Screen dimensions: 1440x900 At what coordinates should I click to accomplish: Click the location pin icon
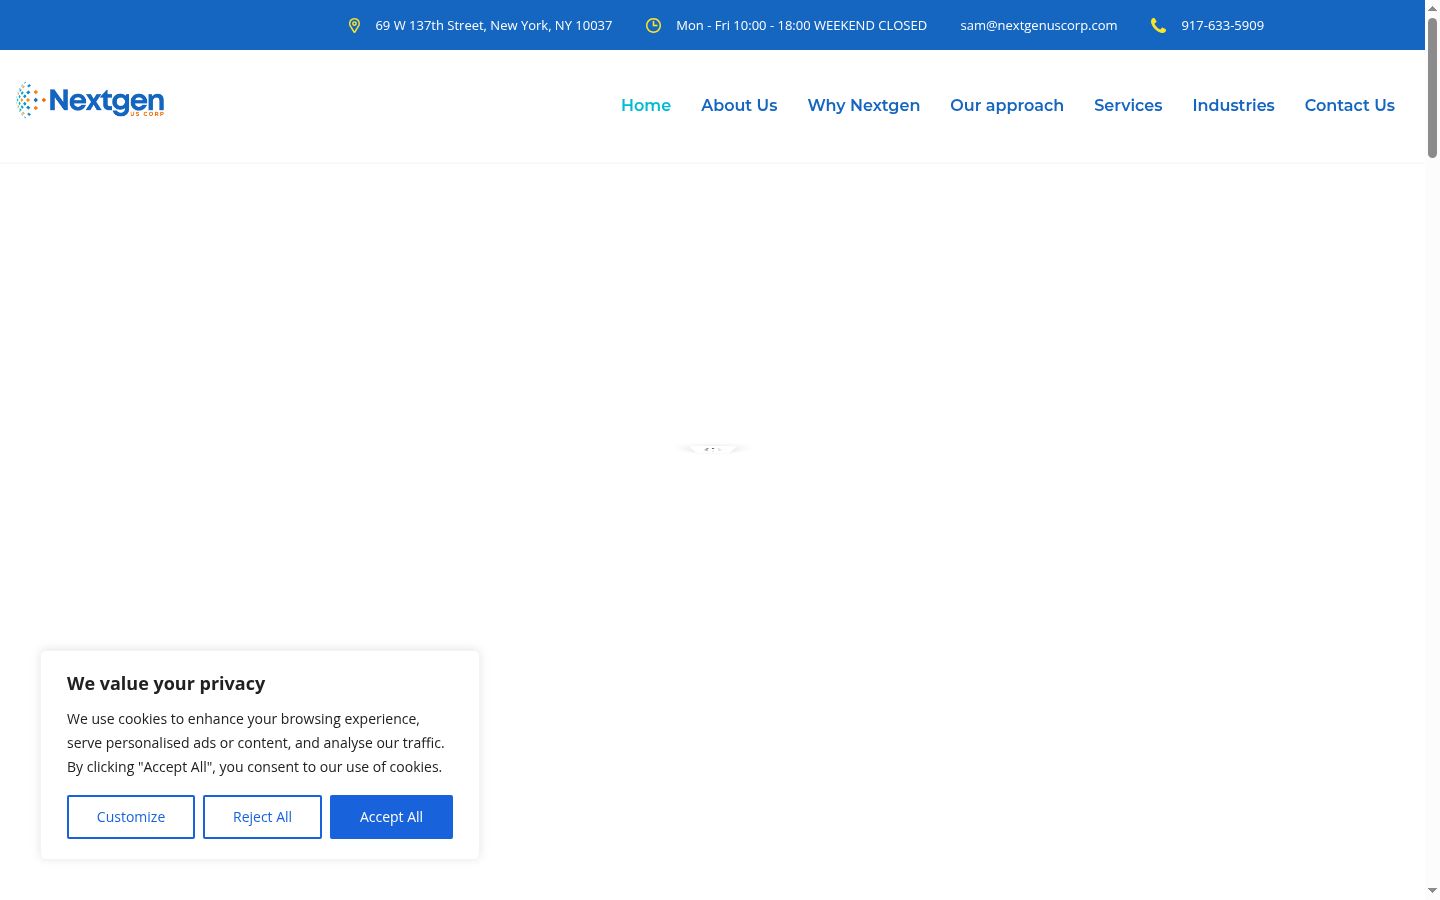354,26
